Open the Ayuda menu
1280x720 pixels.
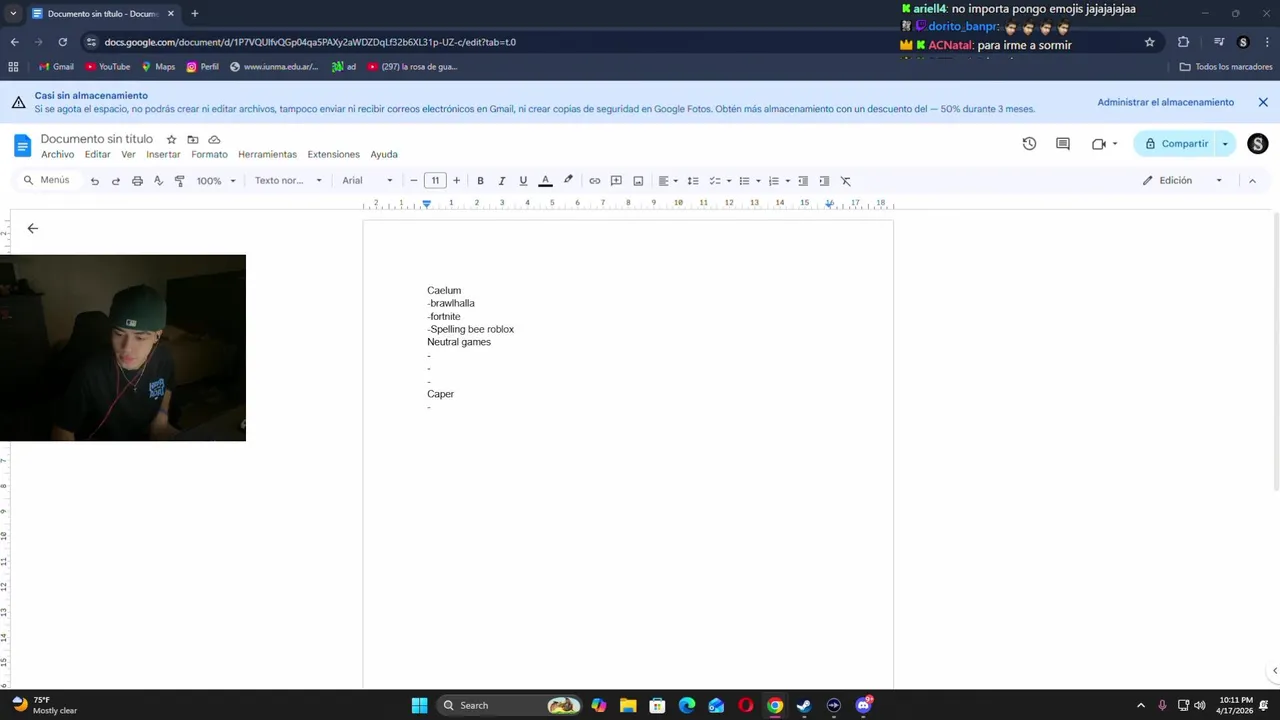(384, 155)
